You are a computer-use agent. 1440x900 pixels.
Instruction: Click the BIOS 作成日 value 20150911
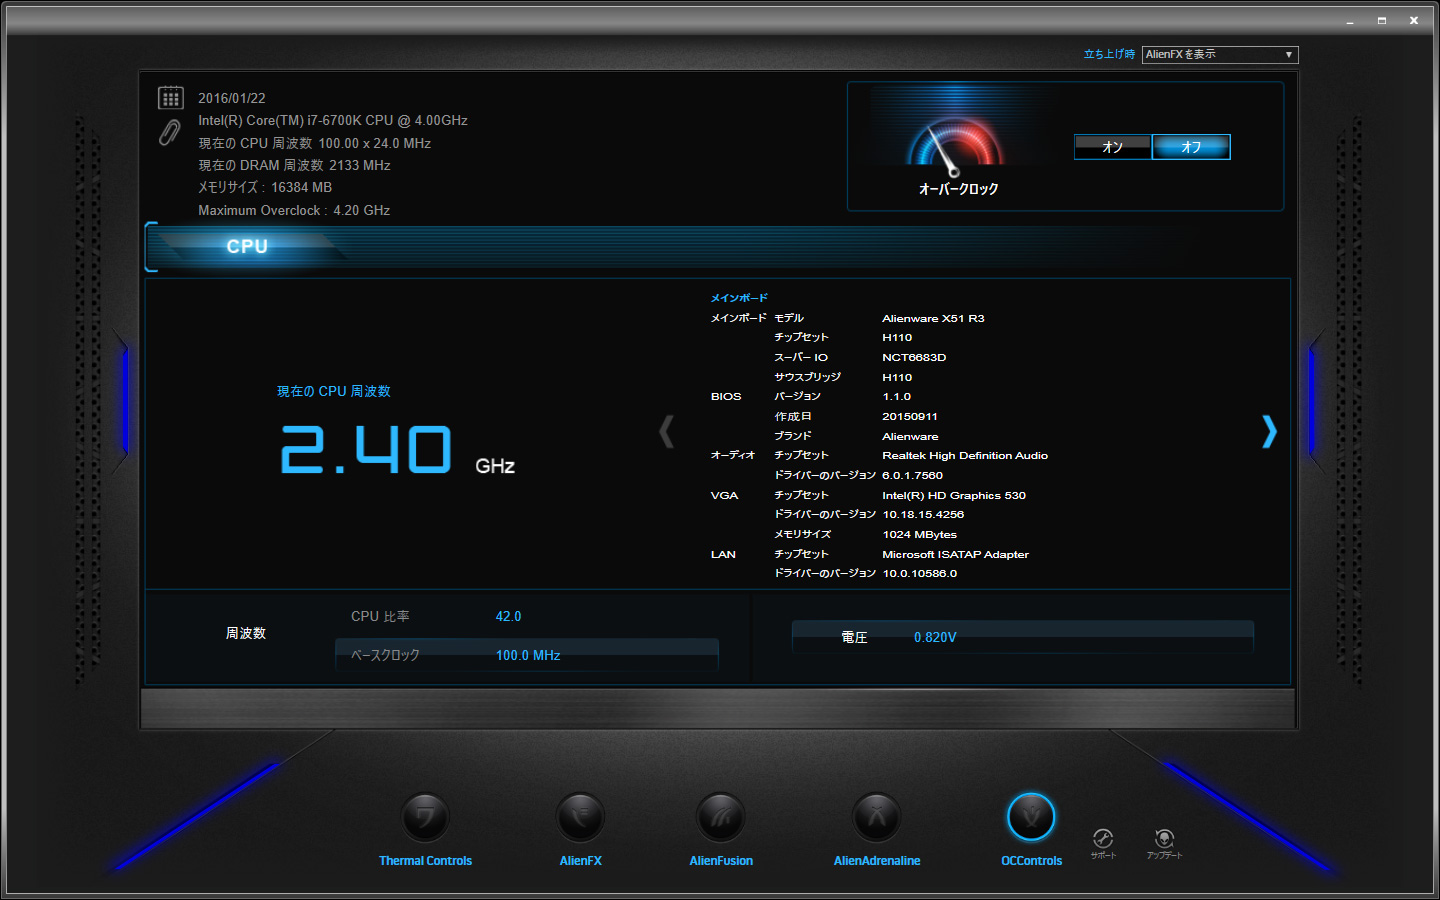[x=910, y=417]
